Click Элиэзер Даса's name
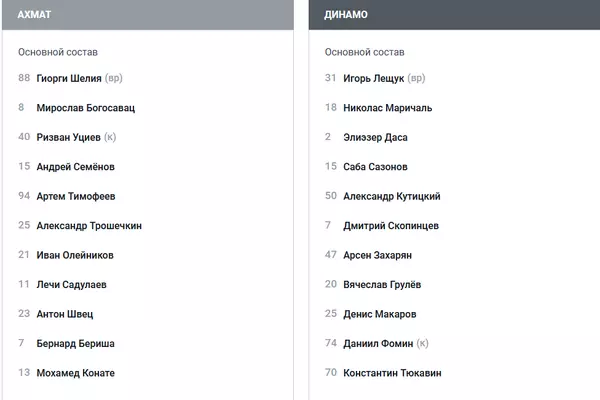Viewport: 600px width, 400px height. (375, 137)
